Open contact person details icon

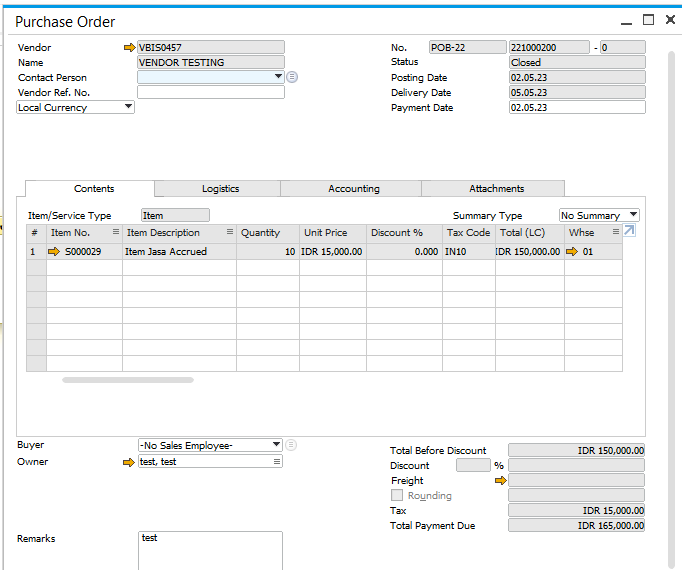(292, 77)
